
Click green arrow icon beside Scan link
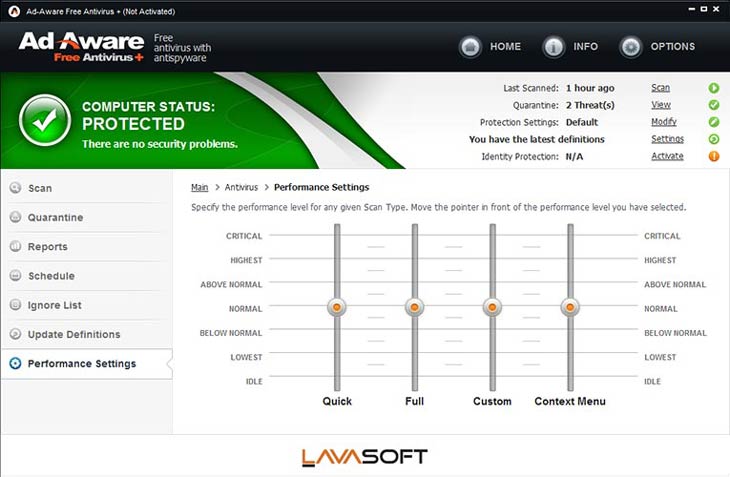pos(714,88)
